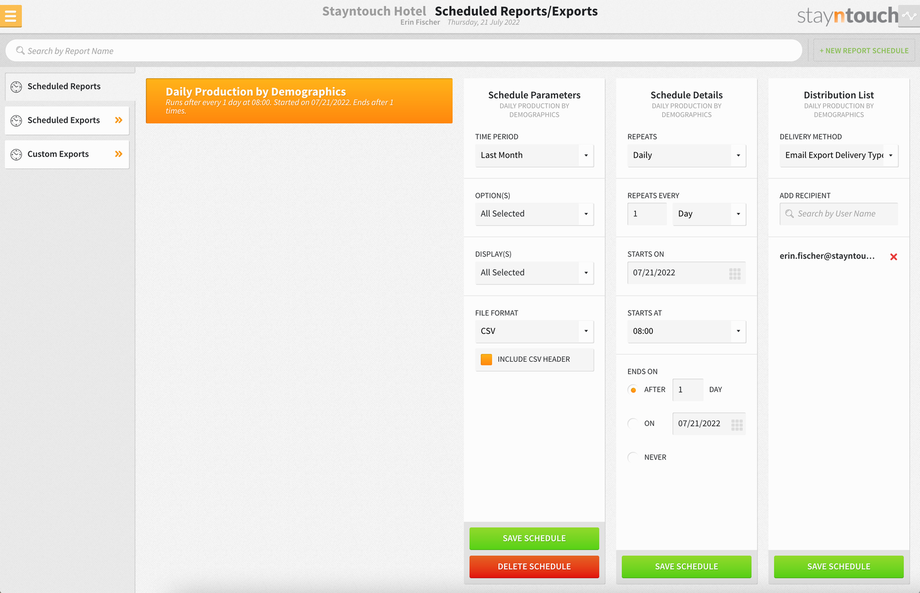Click the Stayntouch Hotel title
920x593 pixels.
coord(374,11)
